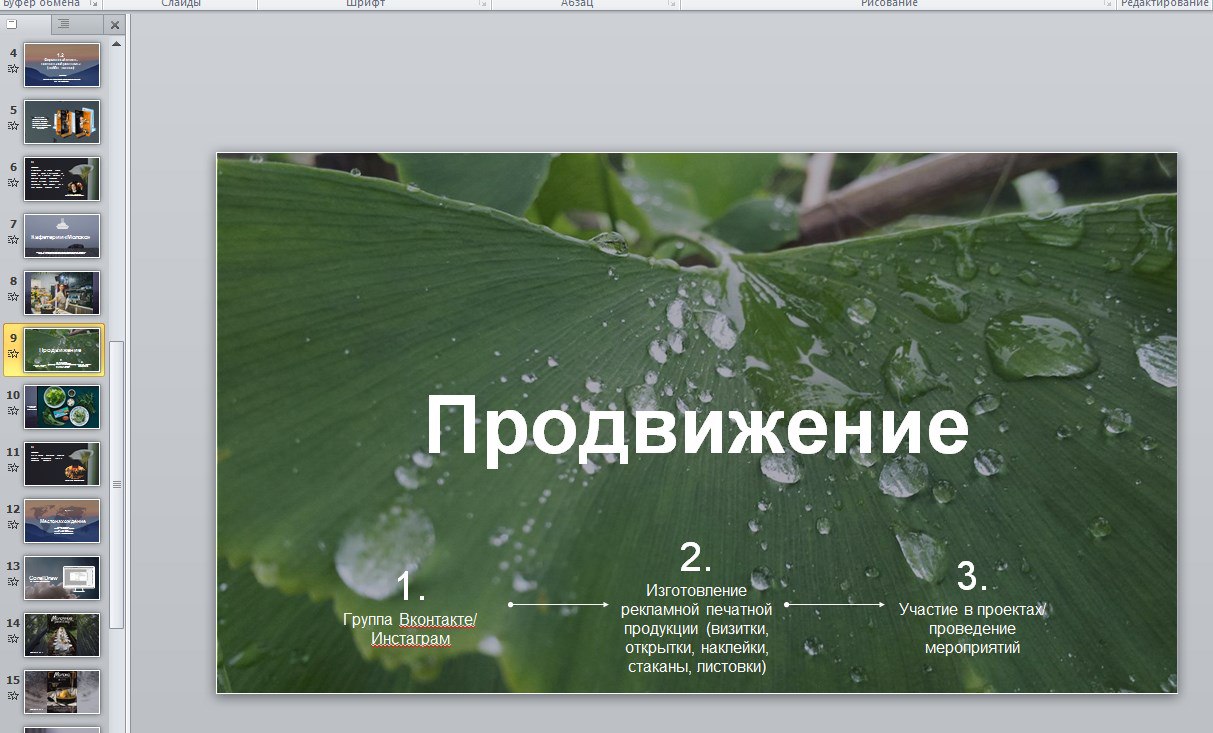
Task: Click the number '3.' on the slide
Action: (x=972, y=577)
